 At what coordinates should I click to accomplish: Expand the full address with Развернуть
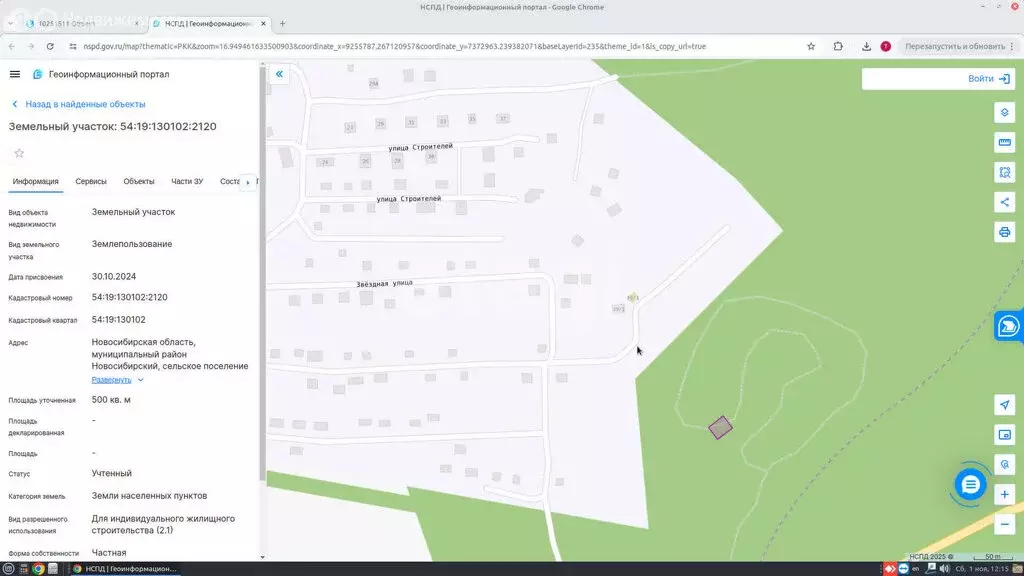112,380
